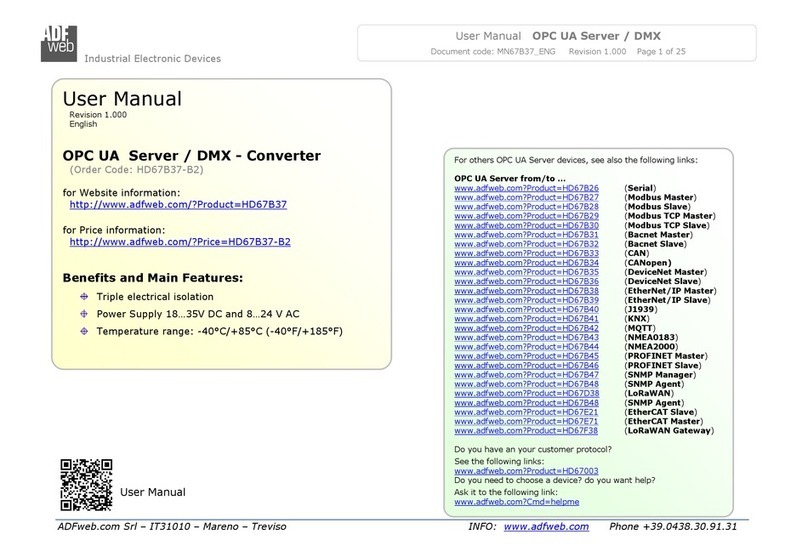This screenshot has width=808, height=557.
Task: Click 'Industrial Electronic Devices' tagline
Action: pyautogui.click(x=153, y=59)
